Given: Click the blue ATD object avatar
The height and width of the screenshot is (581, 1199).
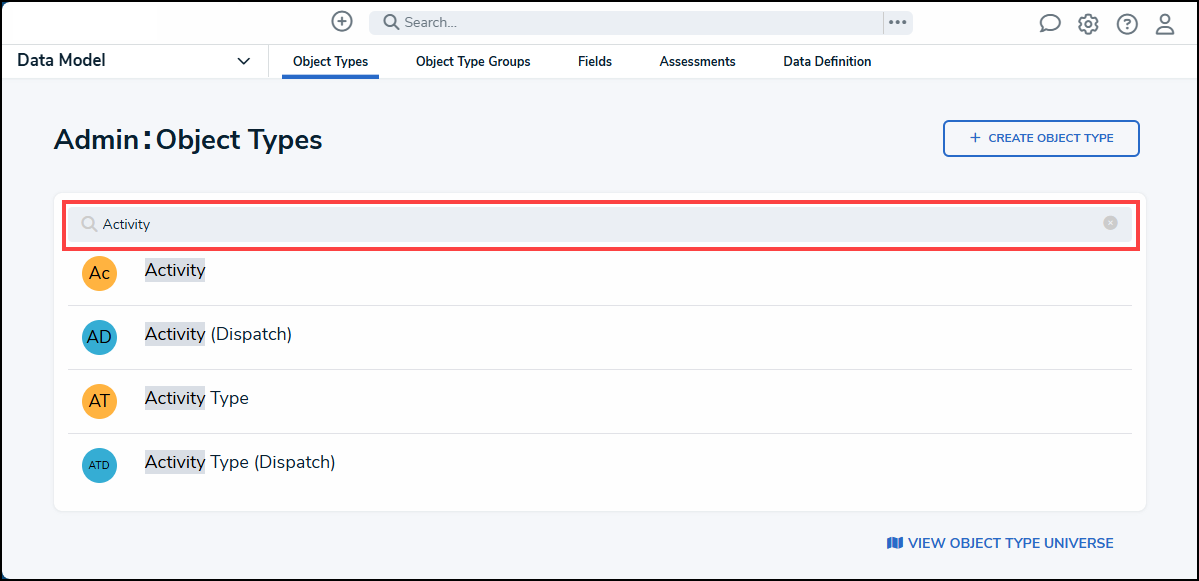Looking at the screenshot, I should (x=99, y=465).
